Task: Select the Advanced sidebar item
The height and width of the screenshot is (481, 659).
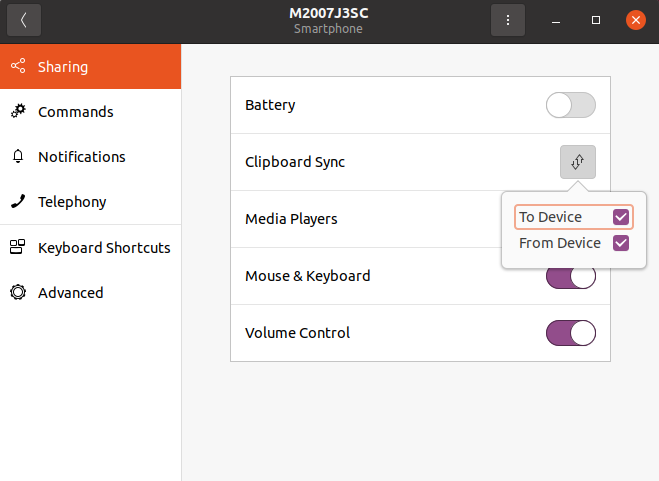Action: (x=71, y=293)
